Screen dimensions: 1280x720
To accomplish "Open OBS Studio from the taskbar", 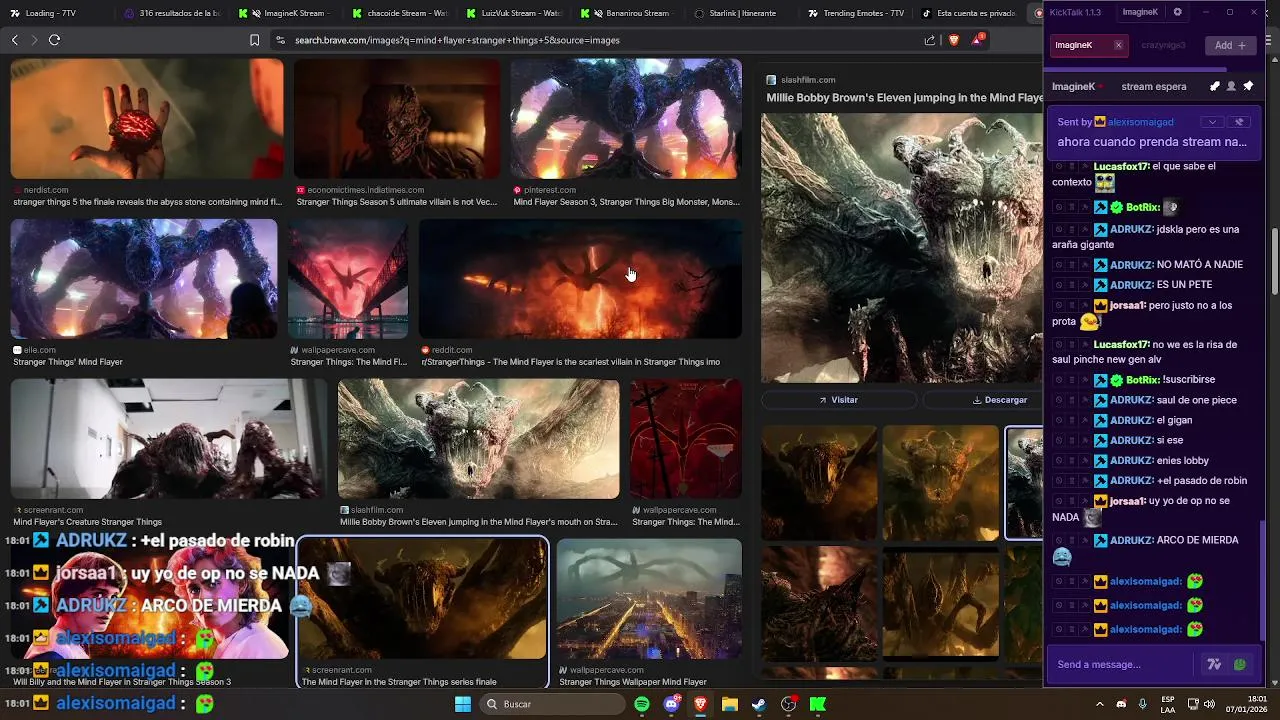I will [x=789, y=704].
